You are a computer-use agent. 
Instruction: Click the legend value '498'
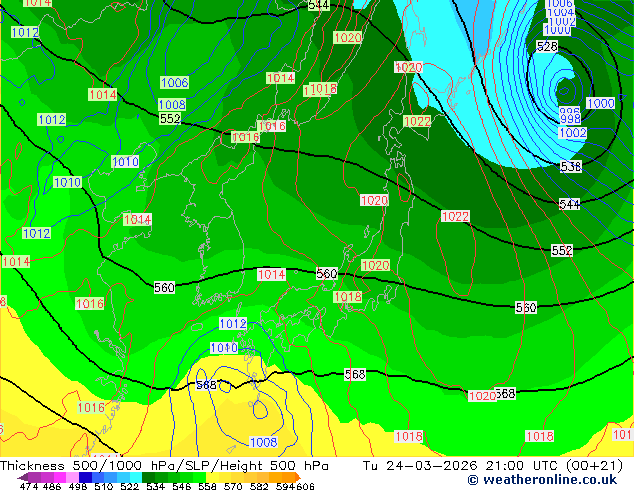(x=78, y=486)
